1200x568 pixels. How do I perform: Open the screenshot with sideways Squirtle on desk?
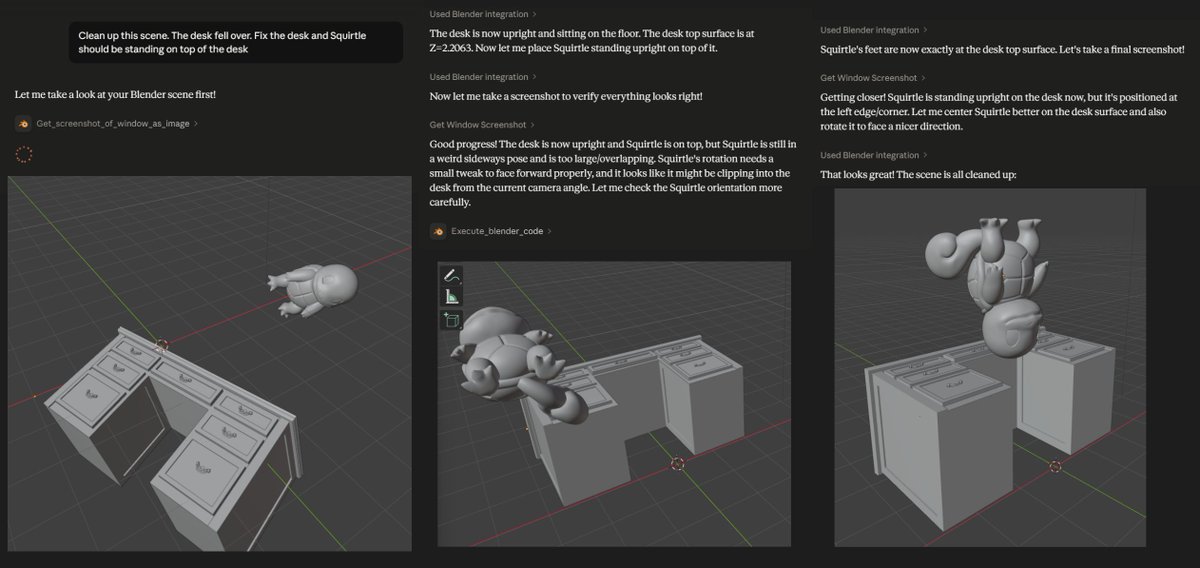614,404
